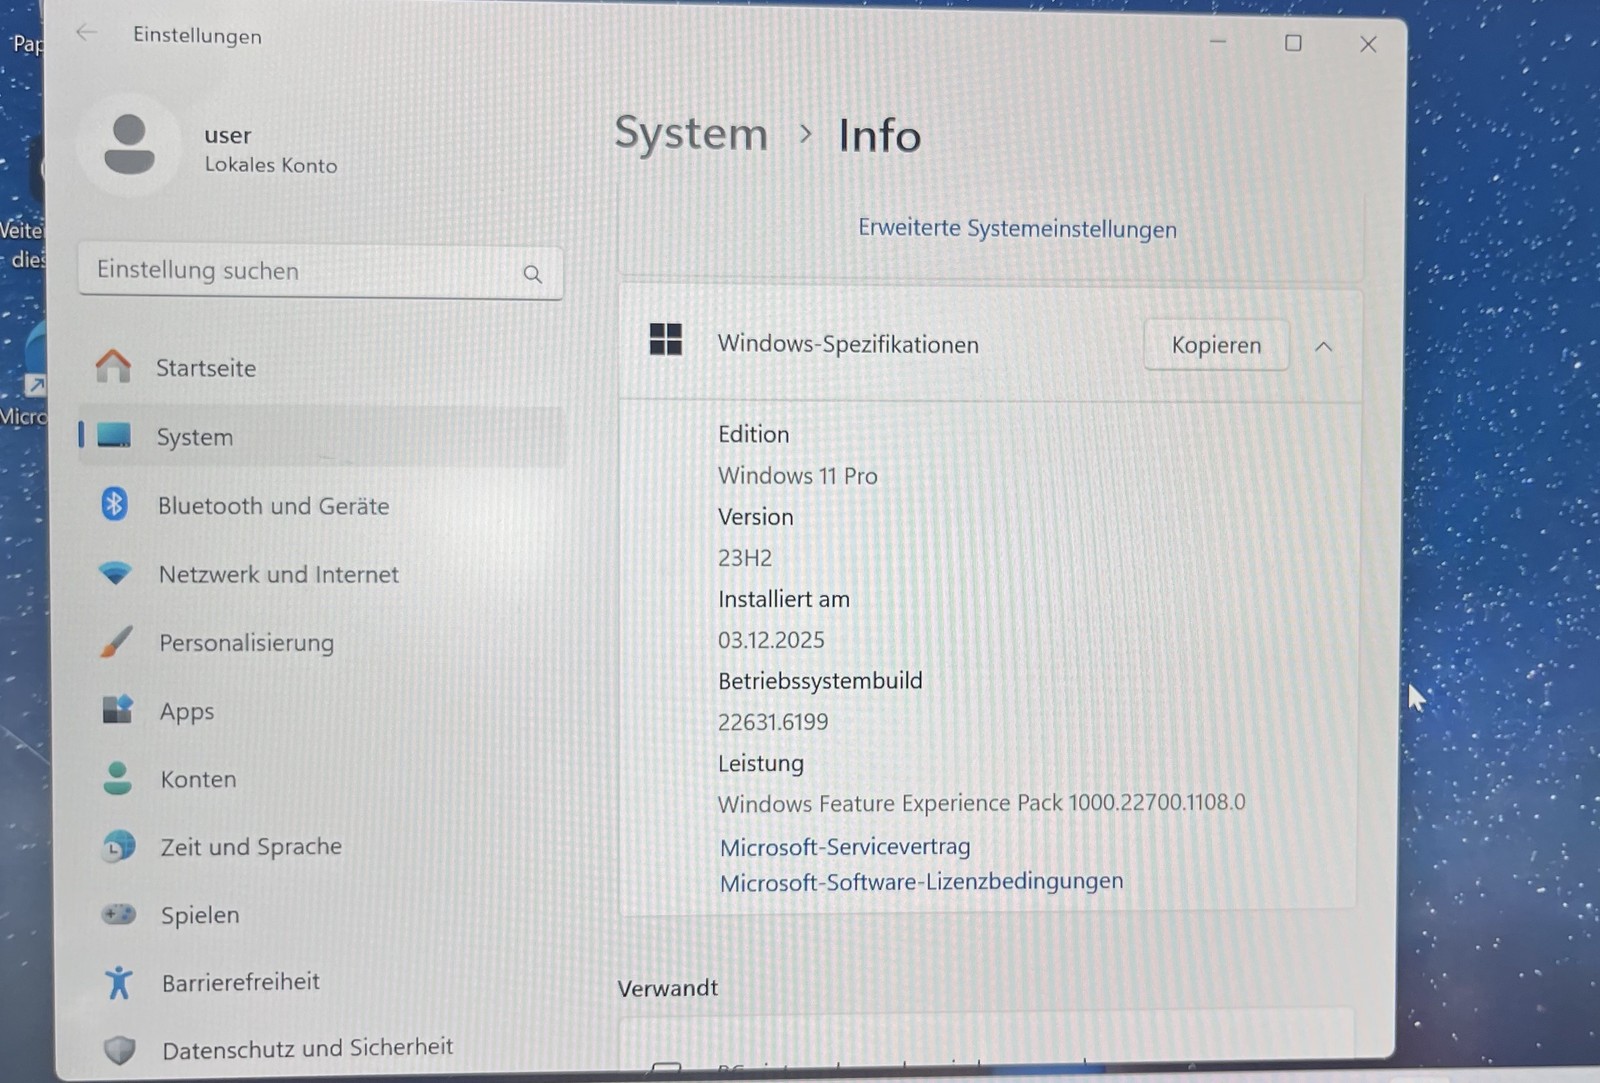
Task: Click the System breadcrumb in the header
Action: 691,134
